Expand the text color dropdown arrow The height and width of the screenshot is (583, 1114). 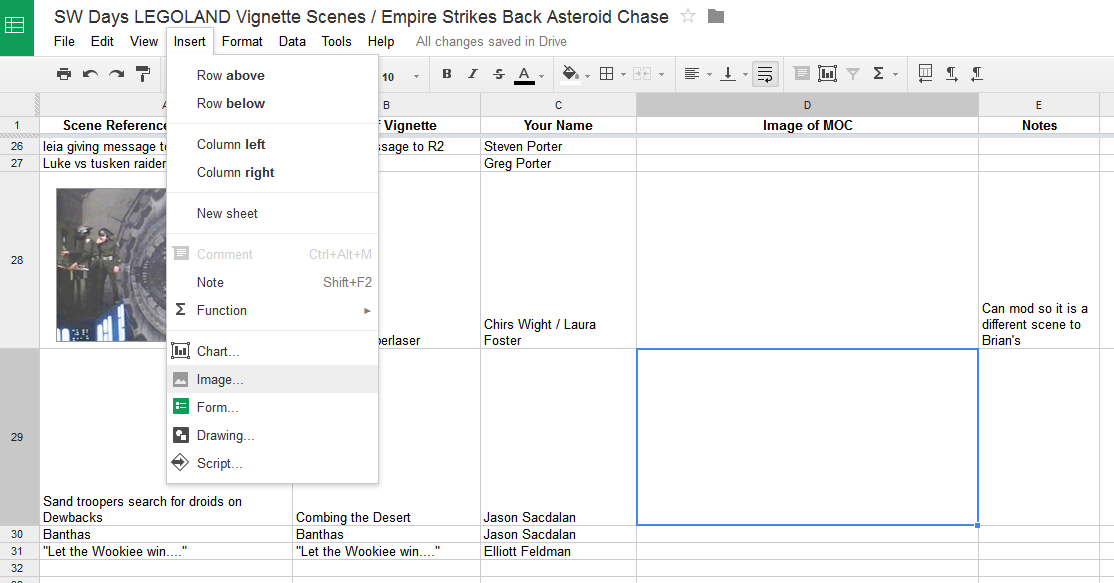click(541, 75)
